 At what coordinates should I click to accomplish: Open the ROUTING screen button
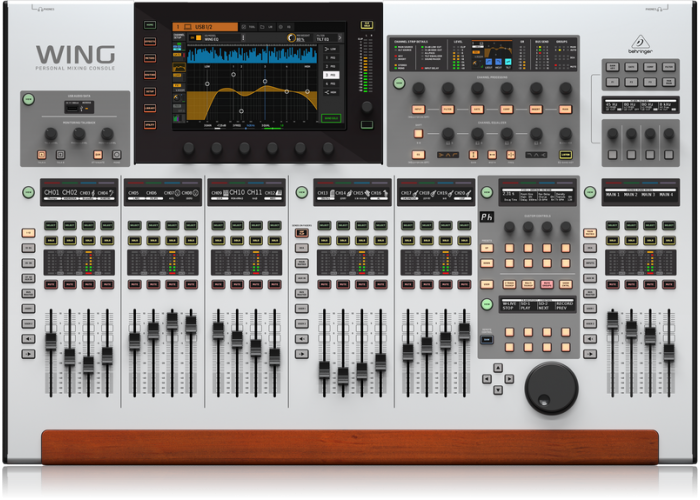tap(150, 75)
